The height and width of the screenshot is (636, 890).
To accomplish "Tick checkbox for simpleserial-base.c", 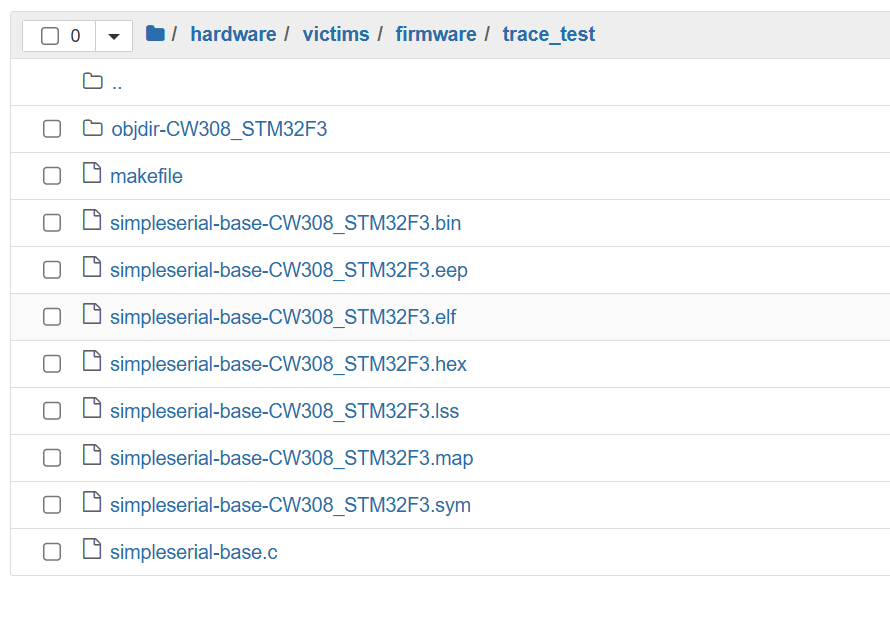I will 52,553.
